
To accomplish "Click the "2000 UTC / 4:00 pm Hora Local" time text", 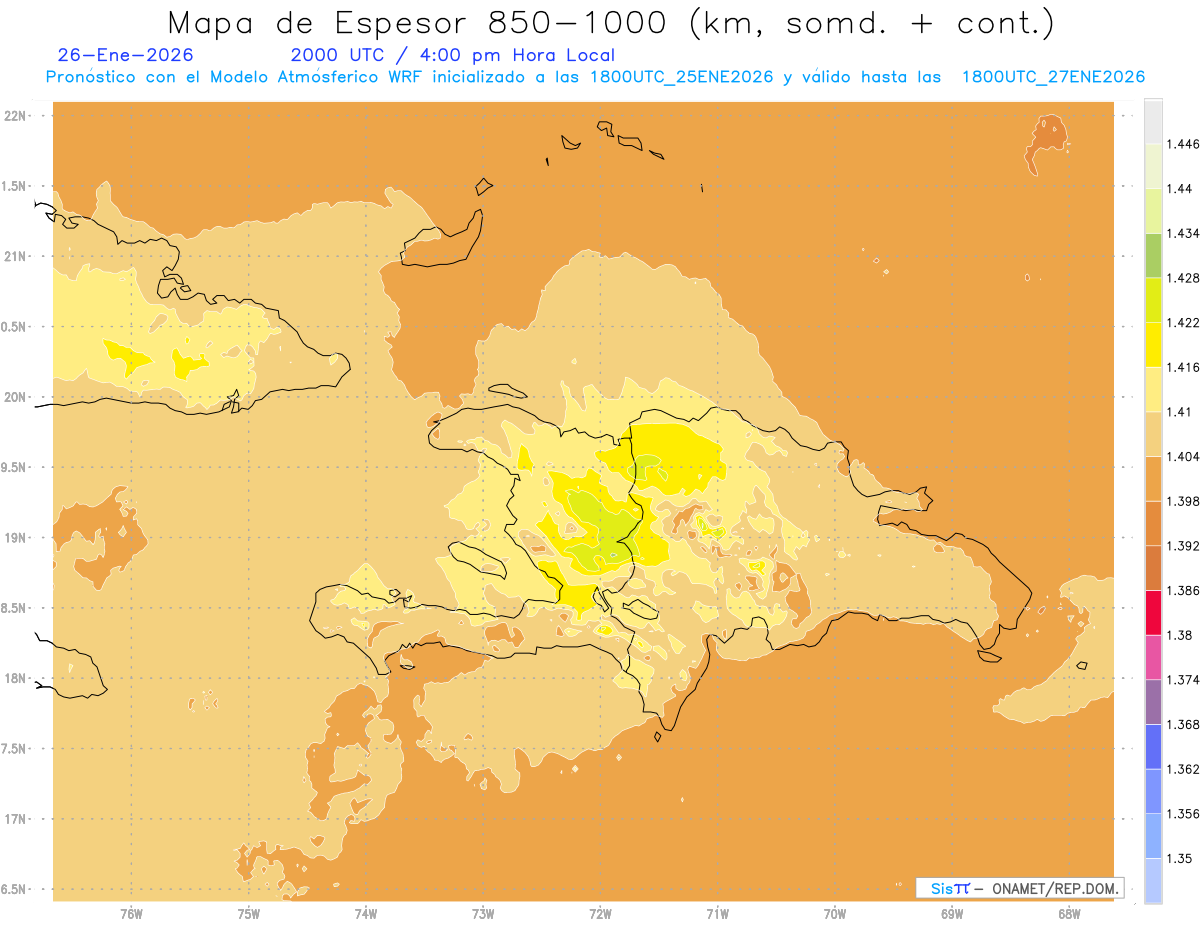I will 453,55.
